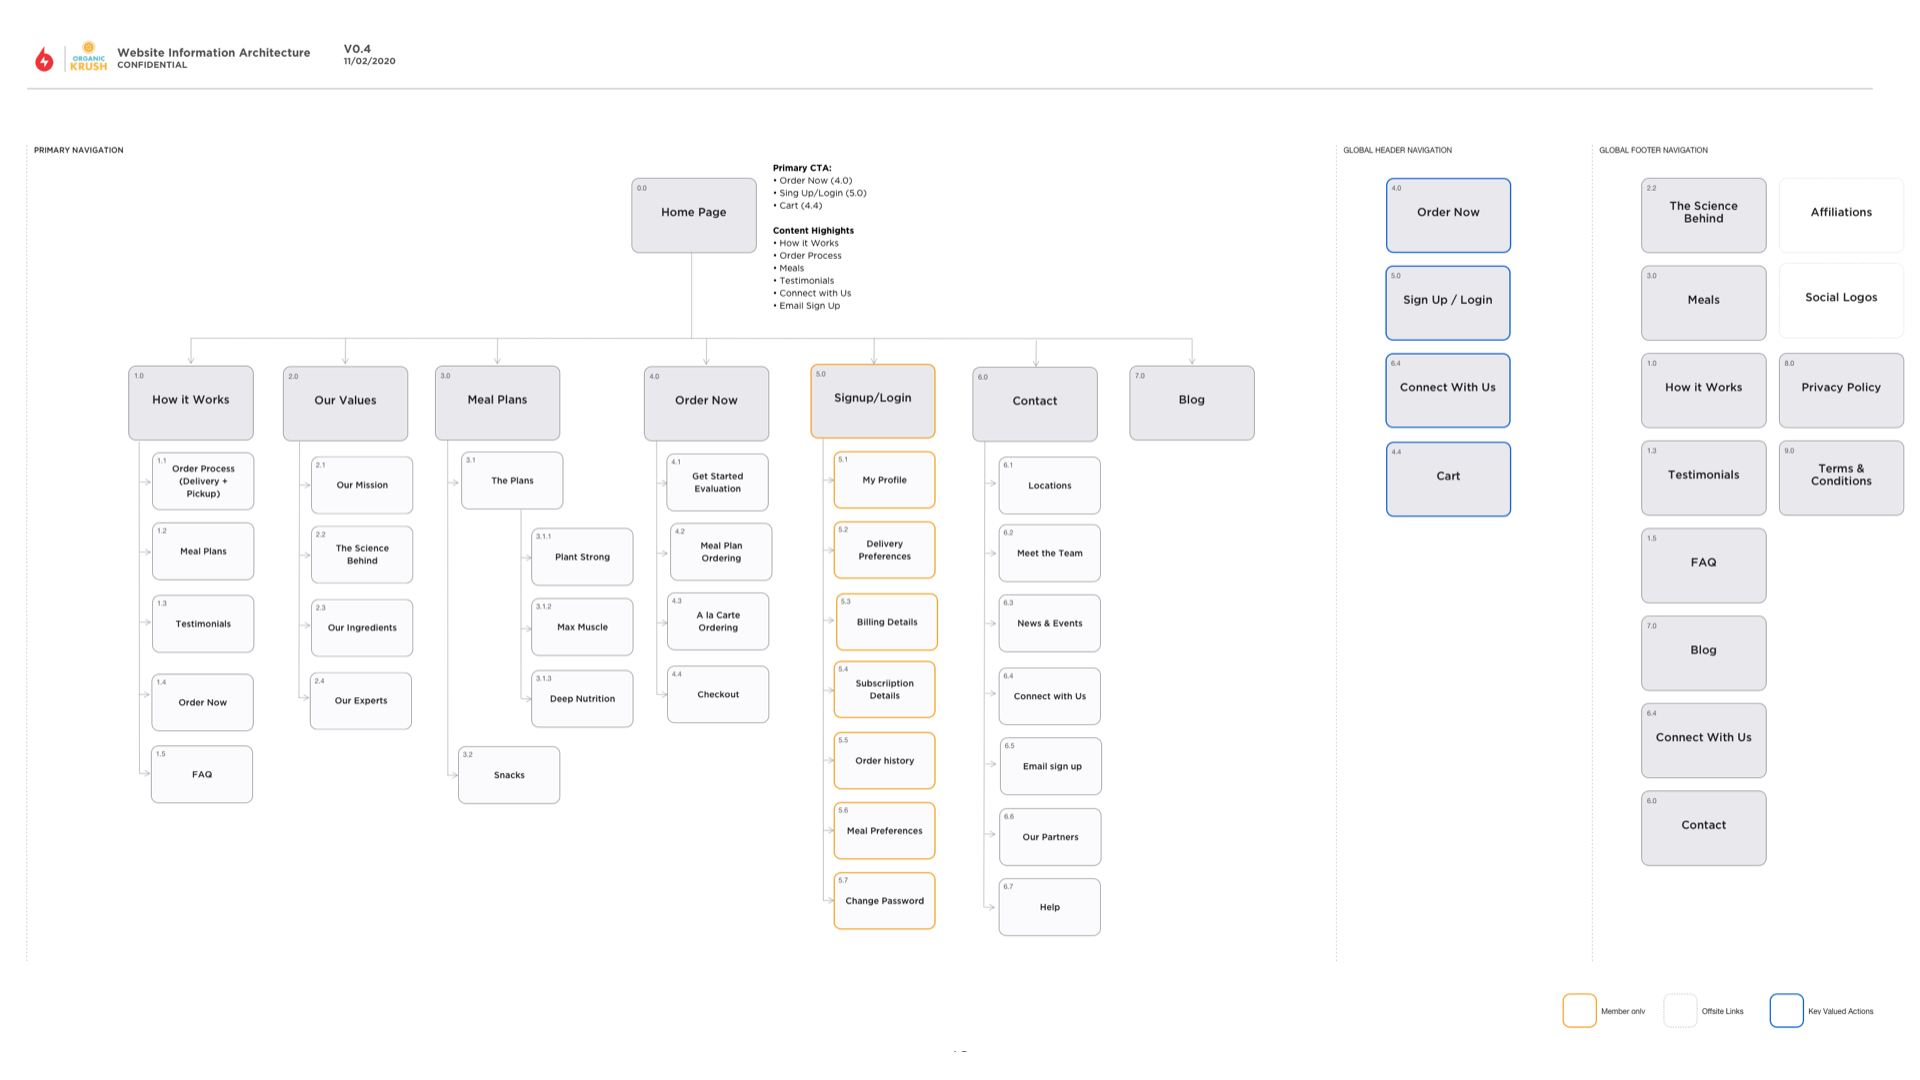Select the Home Page node
Viewport: 1920px width, 1080px height.
pyautogui.click(x=693, y=215)
